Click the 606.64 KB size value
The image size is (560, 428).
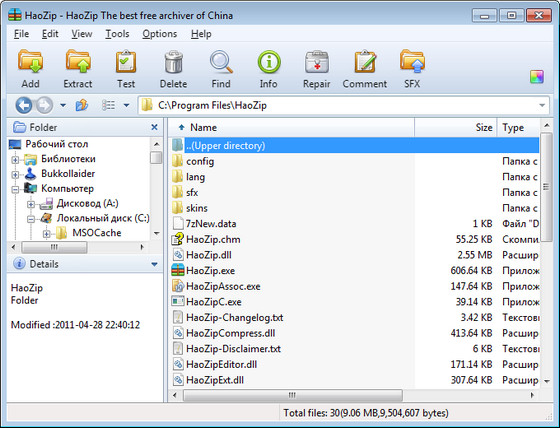[471, 270]
